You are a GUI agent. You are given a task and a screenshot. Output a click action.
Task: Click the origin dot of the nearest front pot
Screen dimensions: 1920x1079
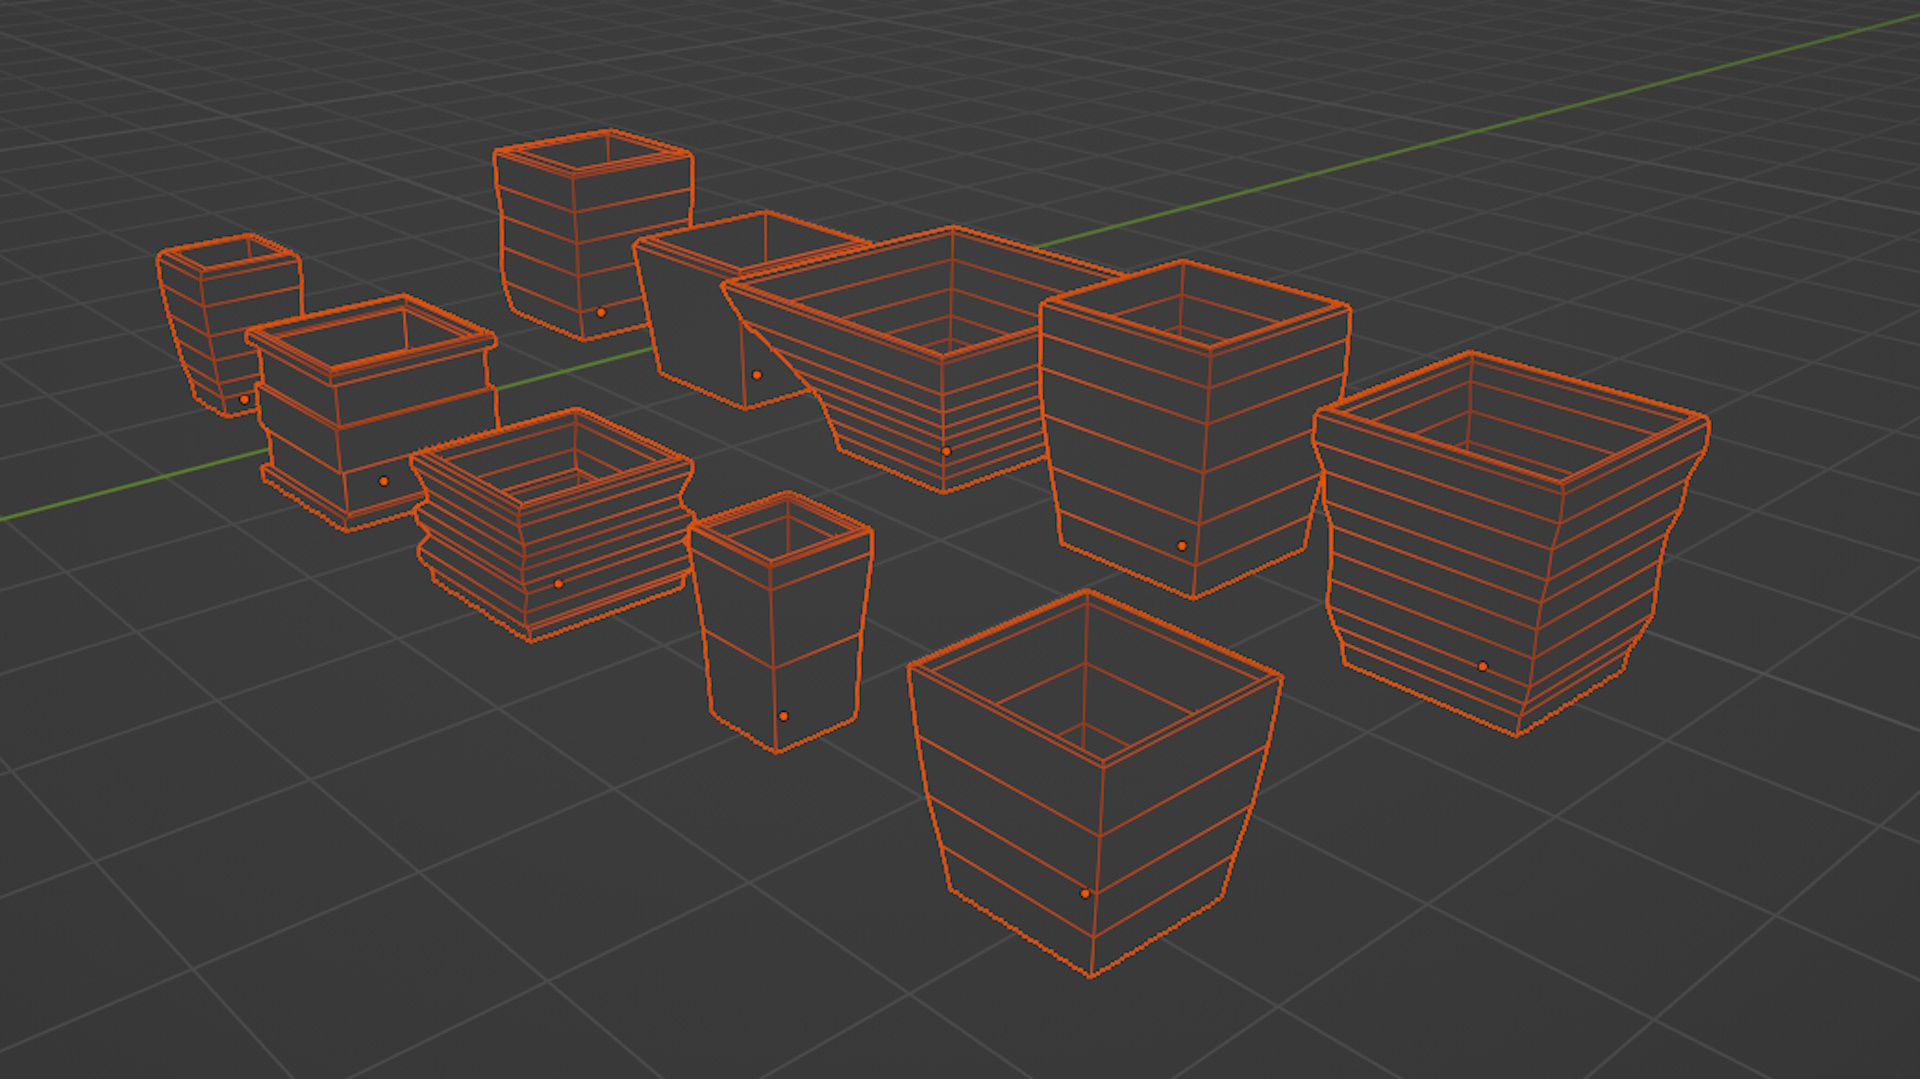[x=1085, y=893]
